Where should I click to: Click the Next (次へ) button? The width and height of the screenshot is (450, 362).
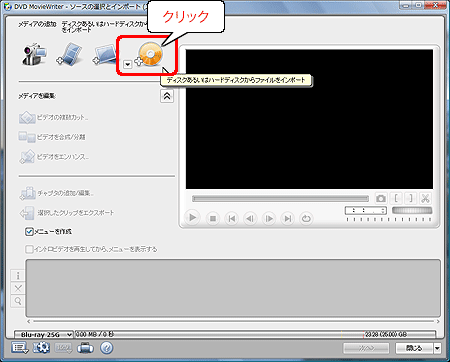(366, 348)
